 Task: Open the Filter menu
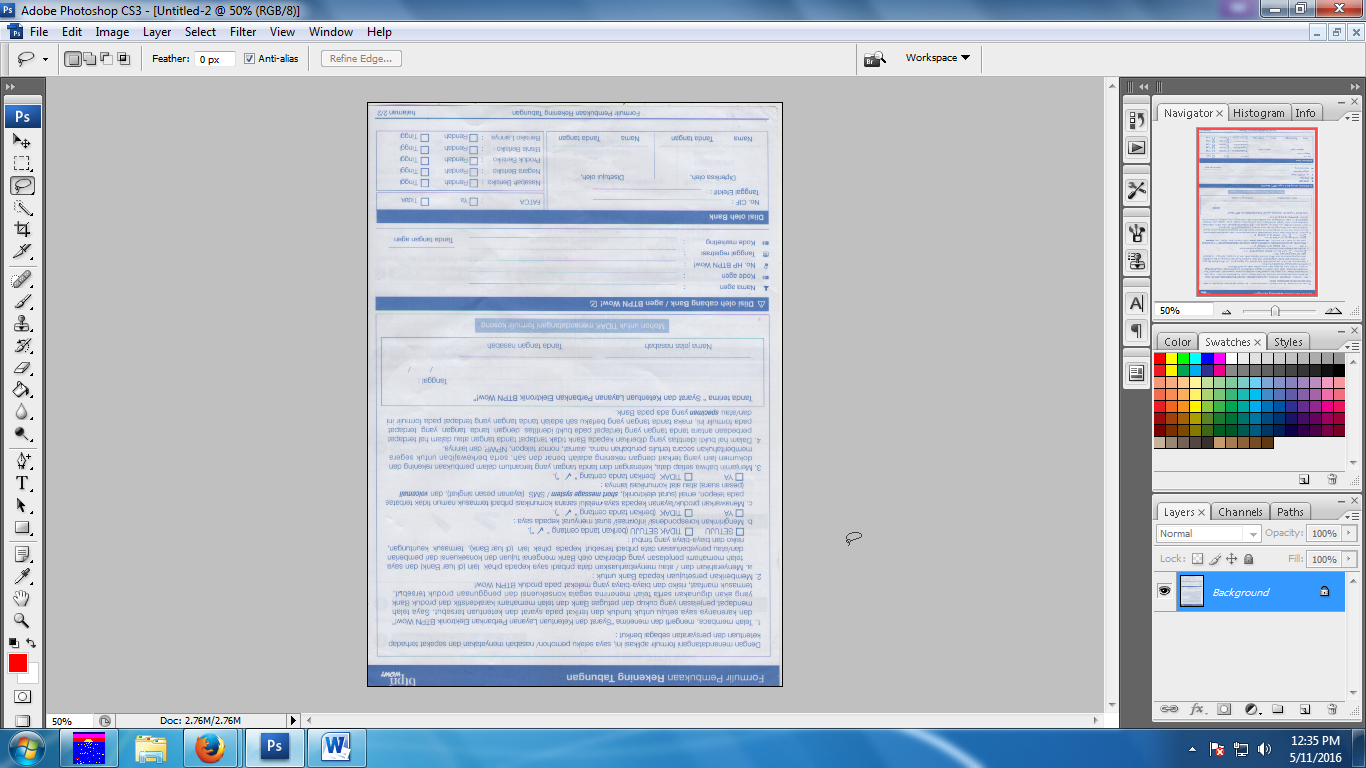pyautogui.click(x=243, y=31)
